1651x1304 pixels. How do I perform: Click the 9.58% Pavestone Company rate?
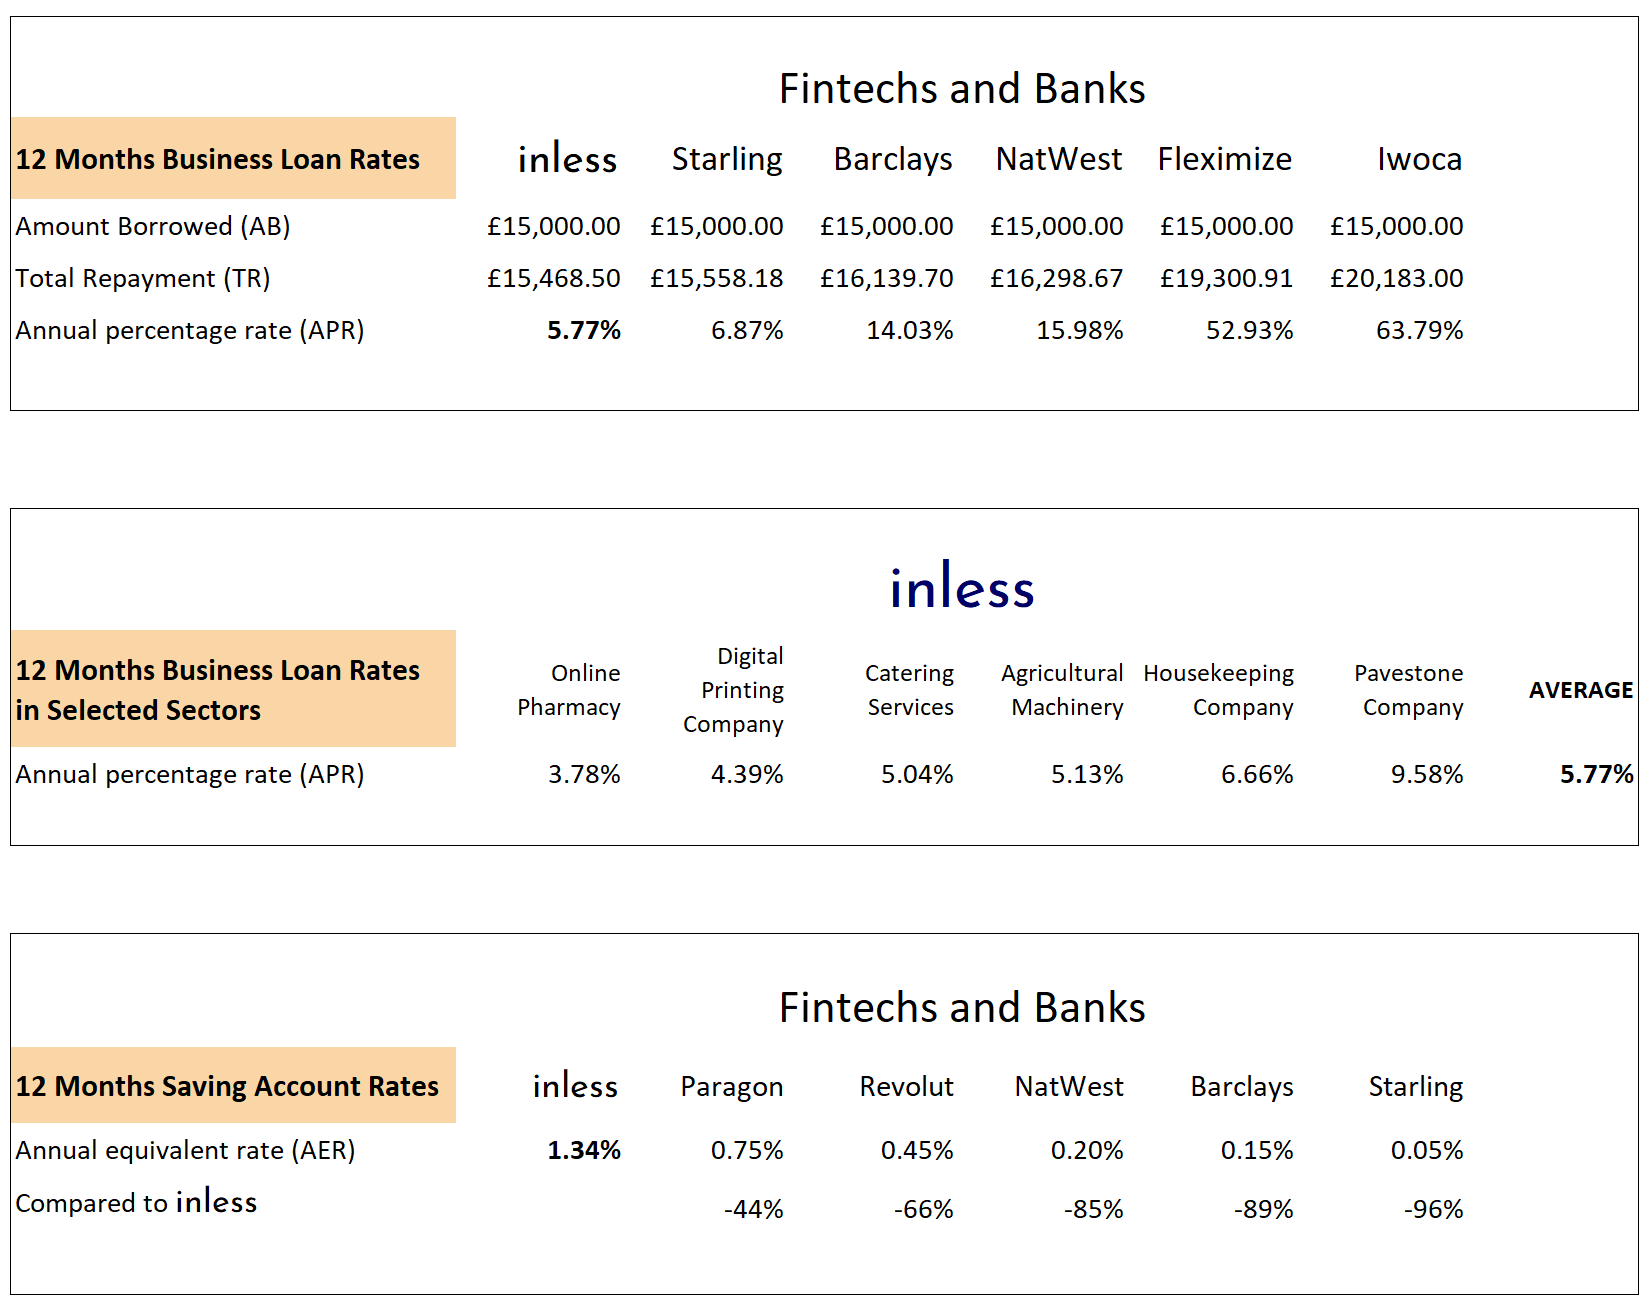pos(1426,774)
